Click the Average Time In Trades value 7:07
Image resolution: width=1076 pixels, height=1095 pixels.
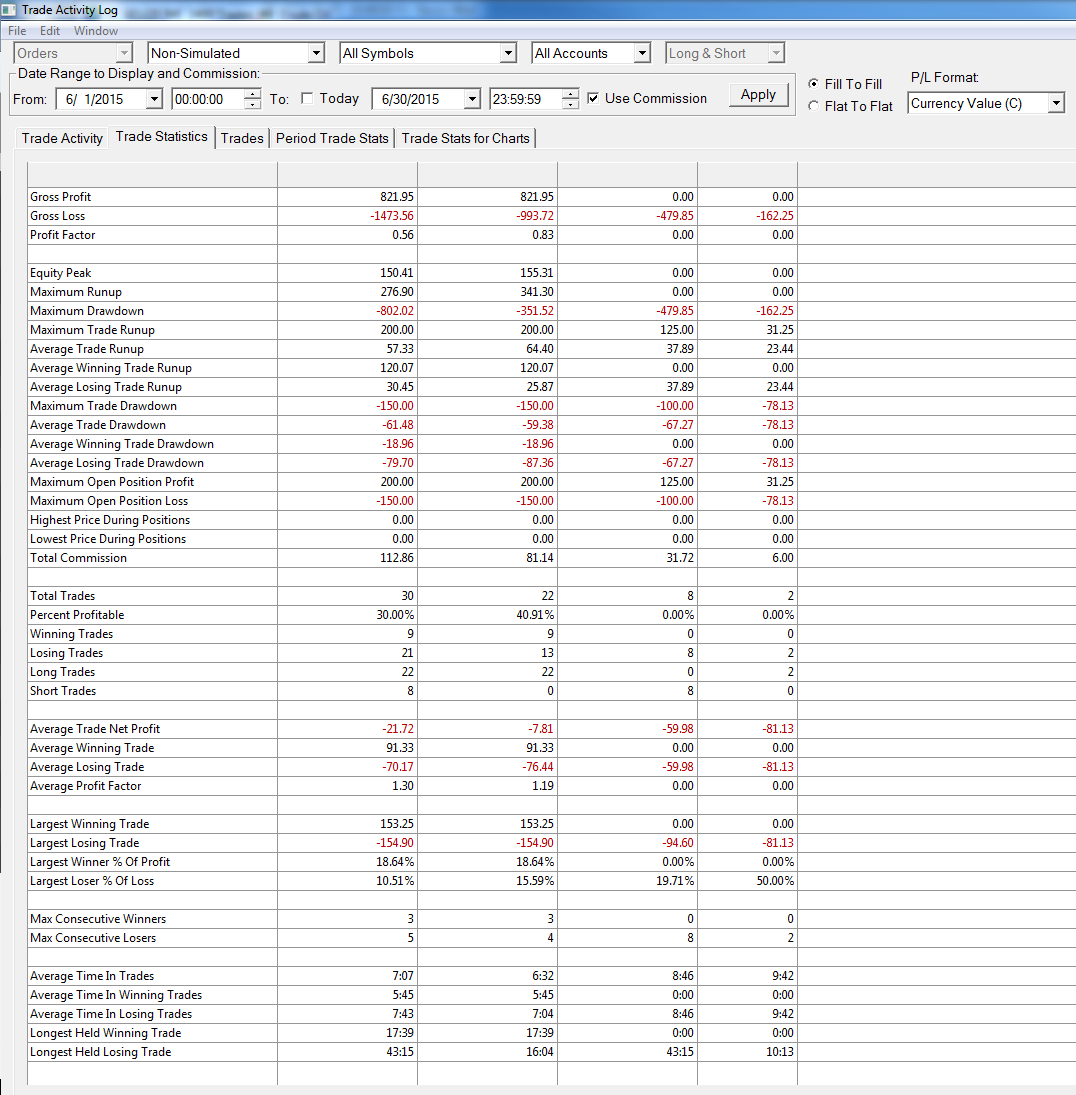click(403, 976)
